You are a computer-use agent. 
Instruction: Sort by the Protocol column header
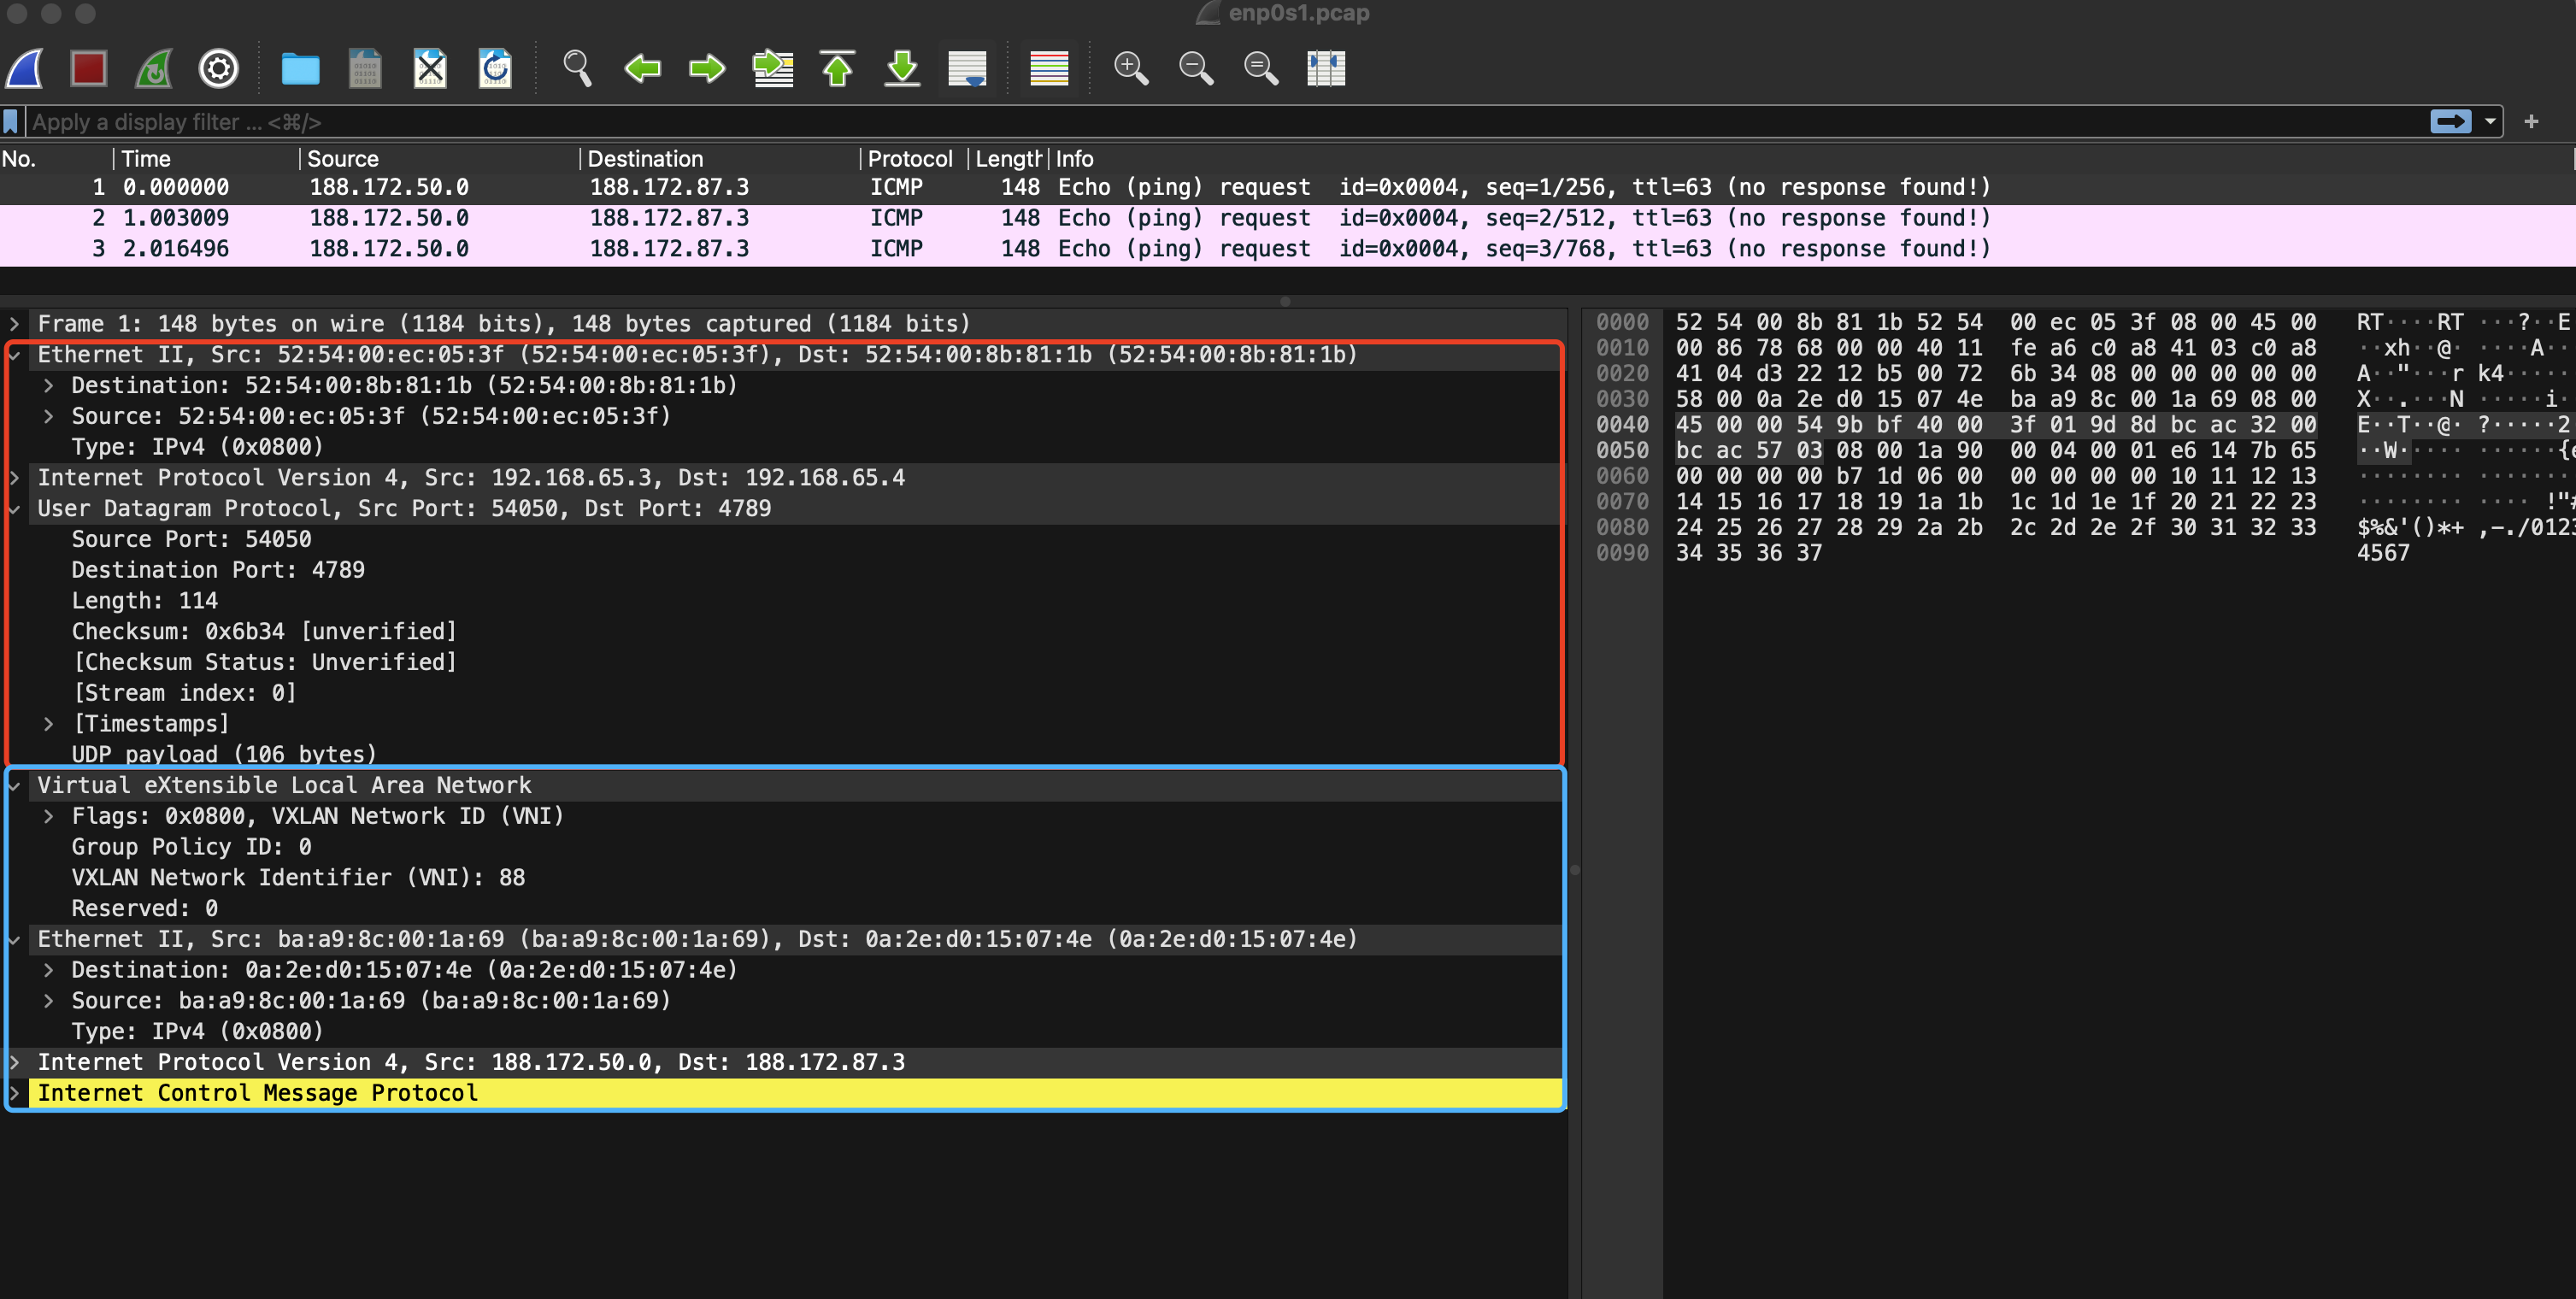point(913,159)
